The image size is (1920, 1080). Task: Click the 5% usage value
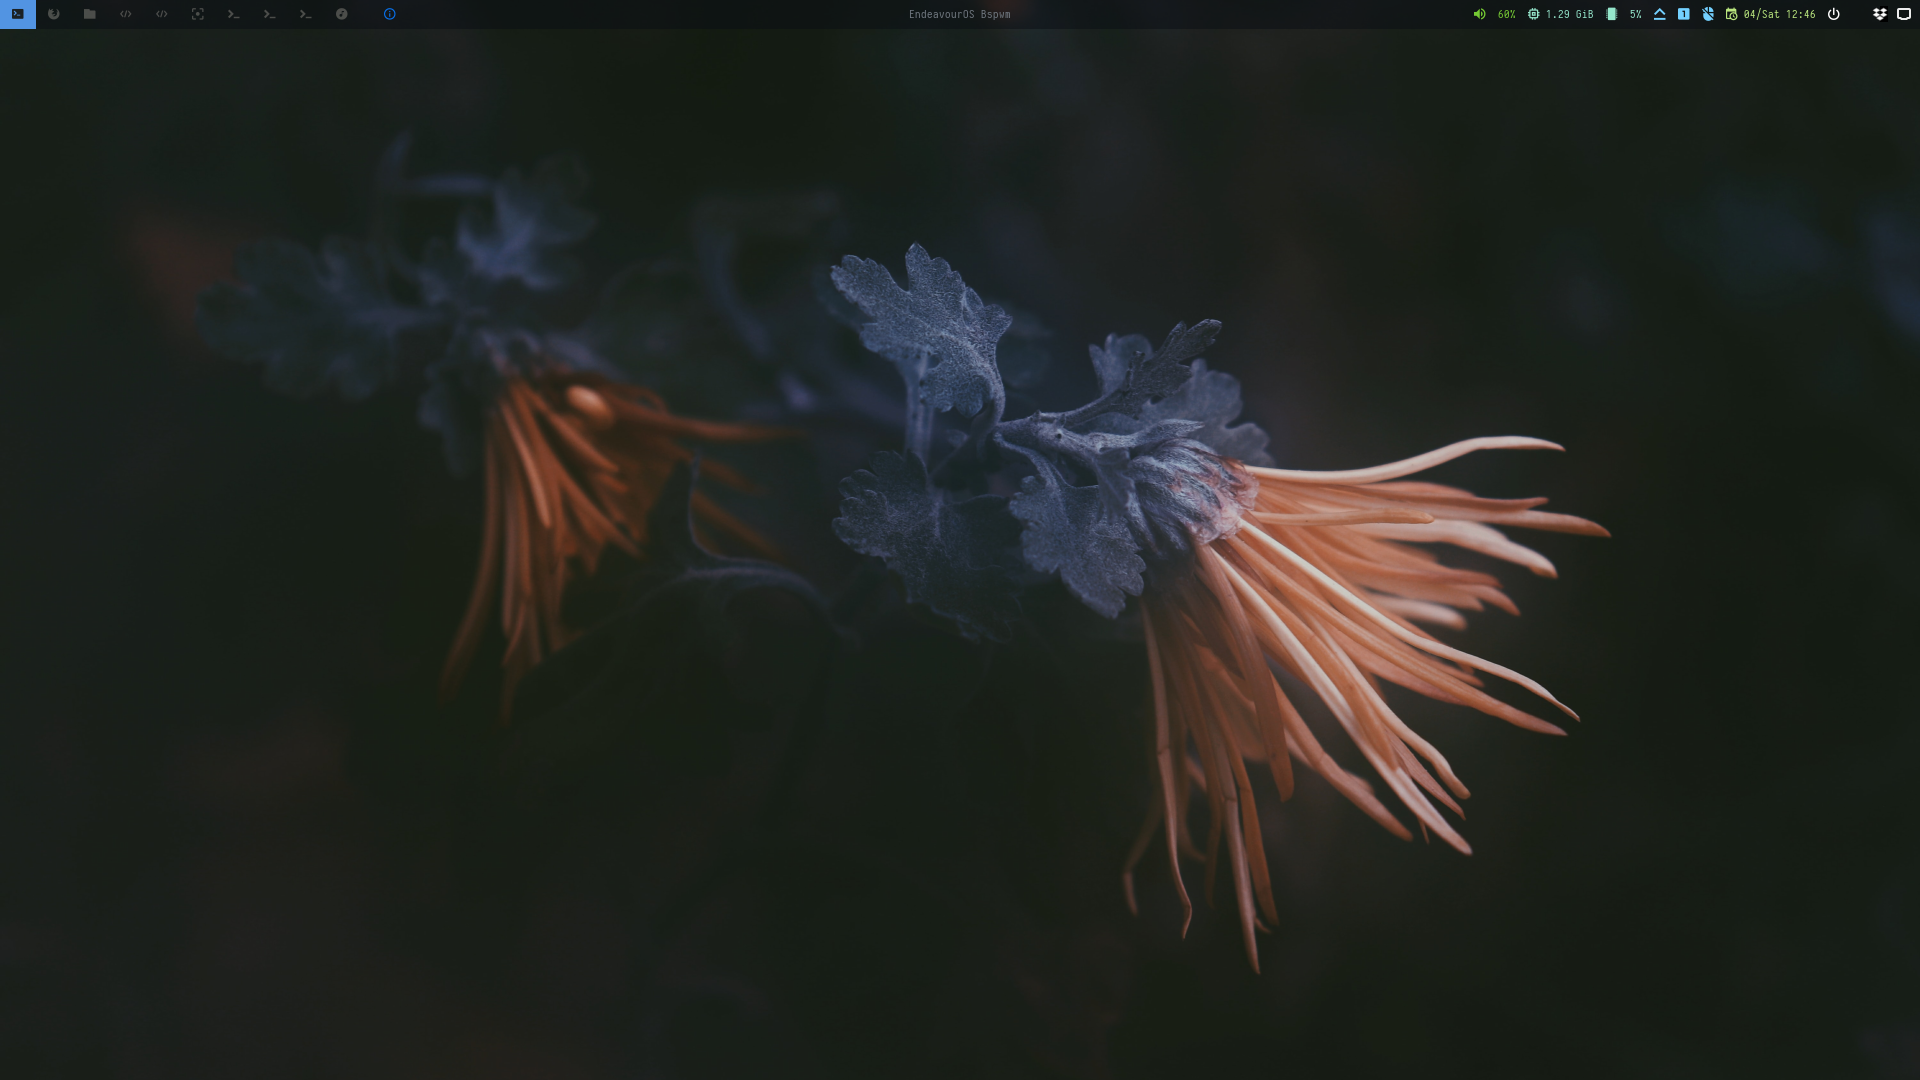coord(1635,14)
